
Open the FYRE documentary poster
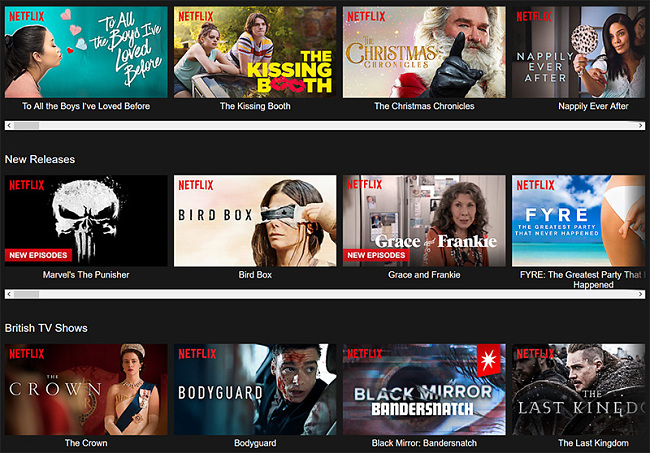(579, 221)
